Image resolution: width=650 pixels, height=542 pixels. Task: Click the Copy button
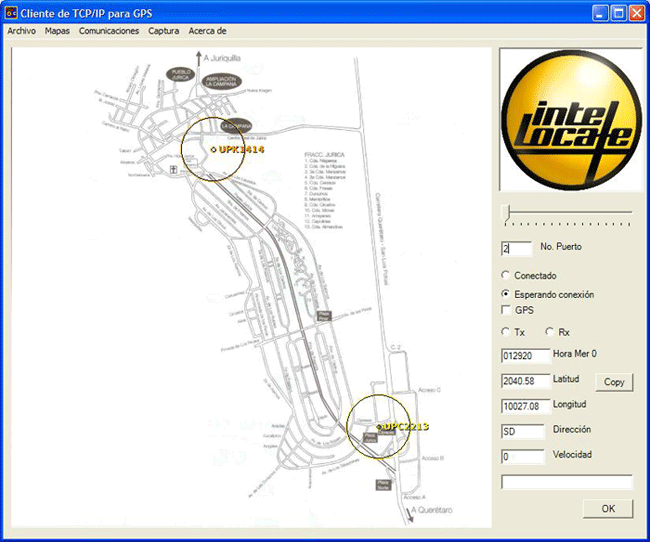tap(614, 382)
